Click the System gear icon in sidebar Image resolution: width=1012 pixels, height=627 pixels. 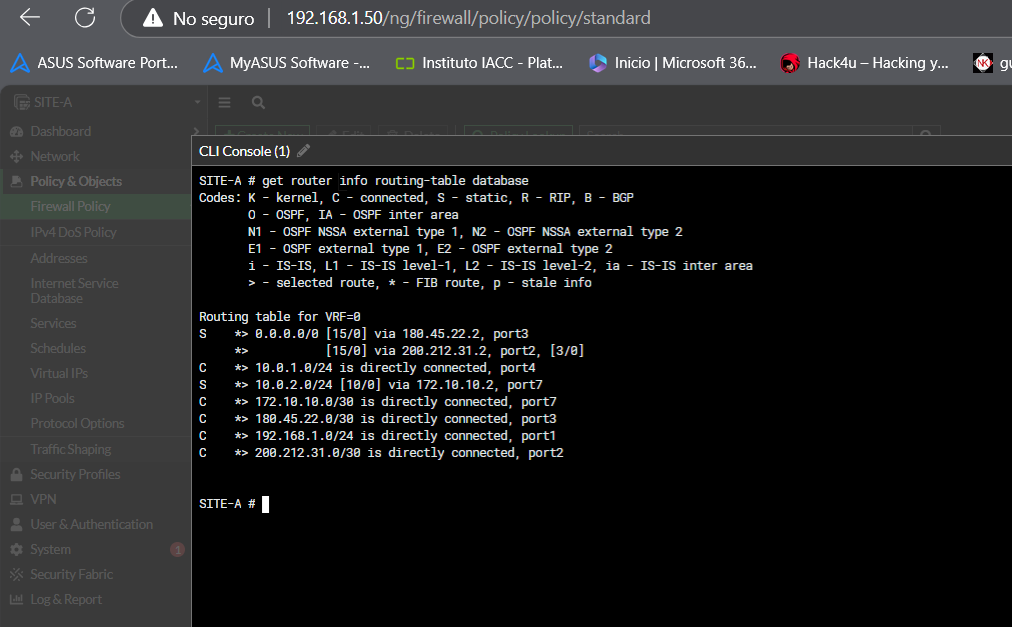point(16,550)
